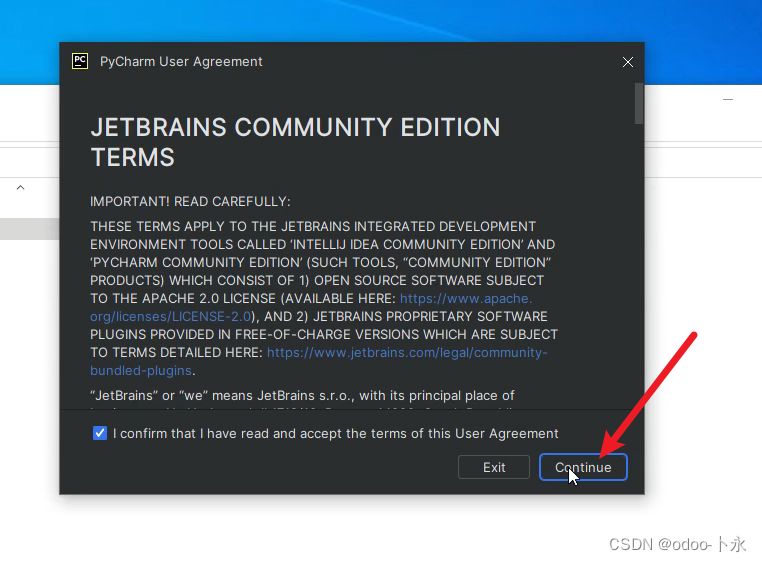The image size is (762, 562).
Task: Minimize the background window
Action: click(727, 99)
